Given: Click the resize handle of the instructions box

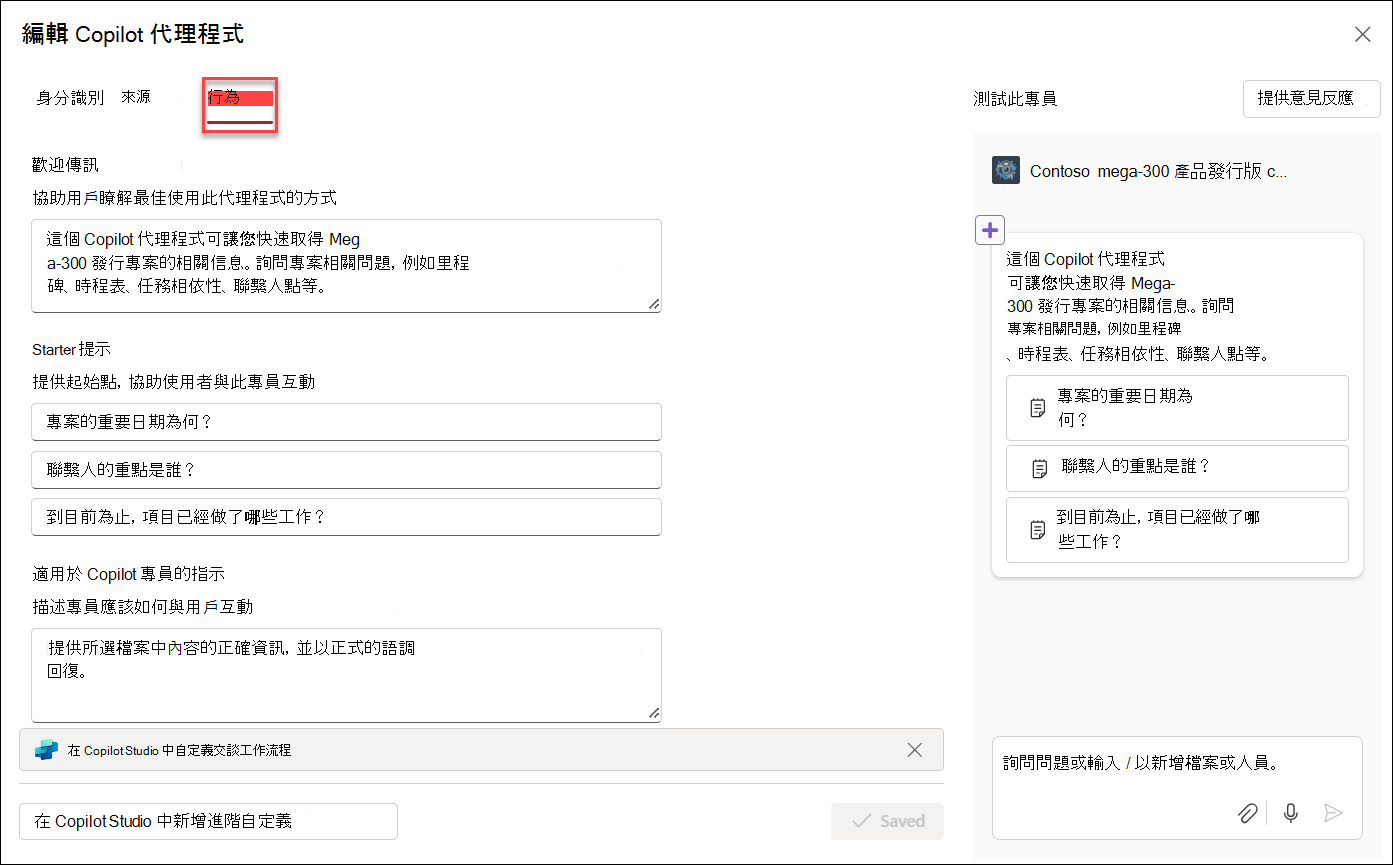Looking at the screenshot, I should [653, 713].
